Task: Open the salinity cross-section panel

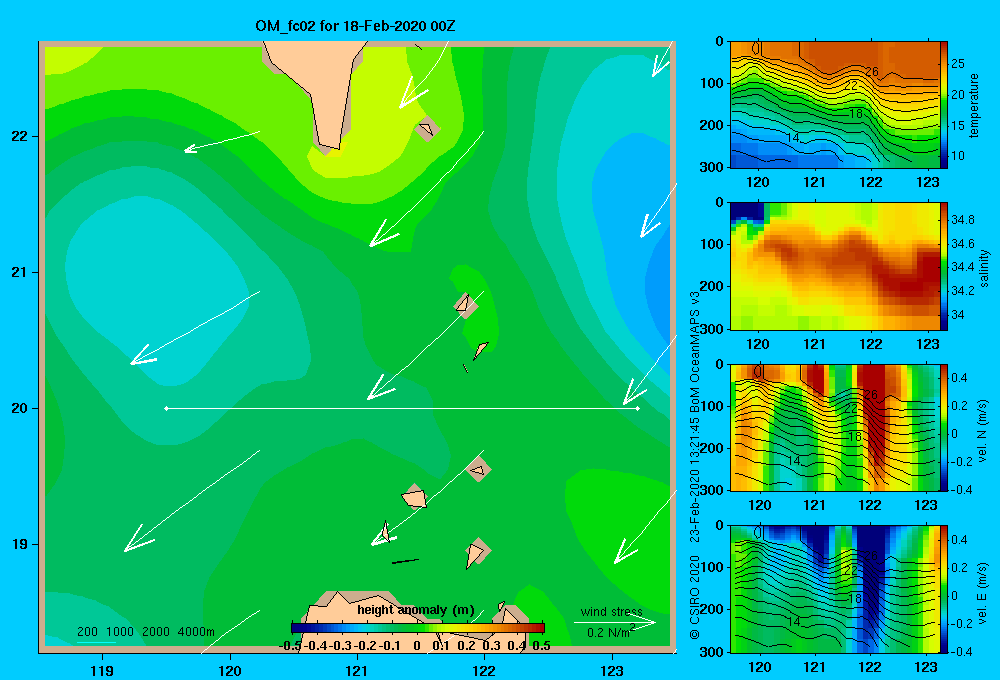Action: pos(835,267)
